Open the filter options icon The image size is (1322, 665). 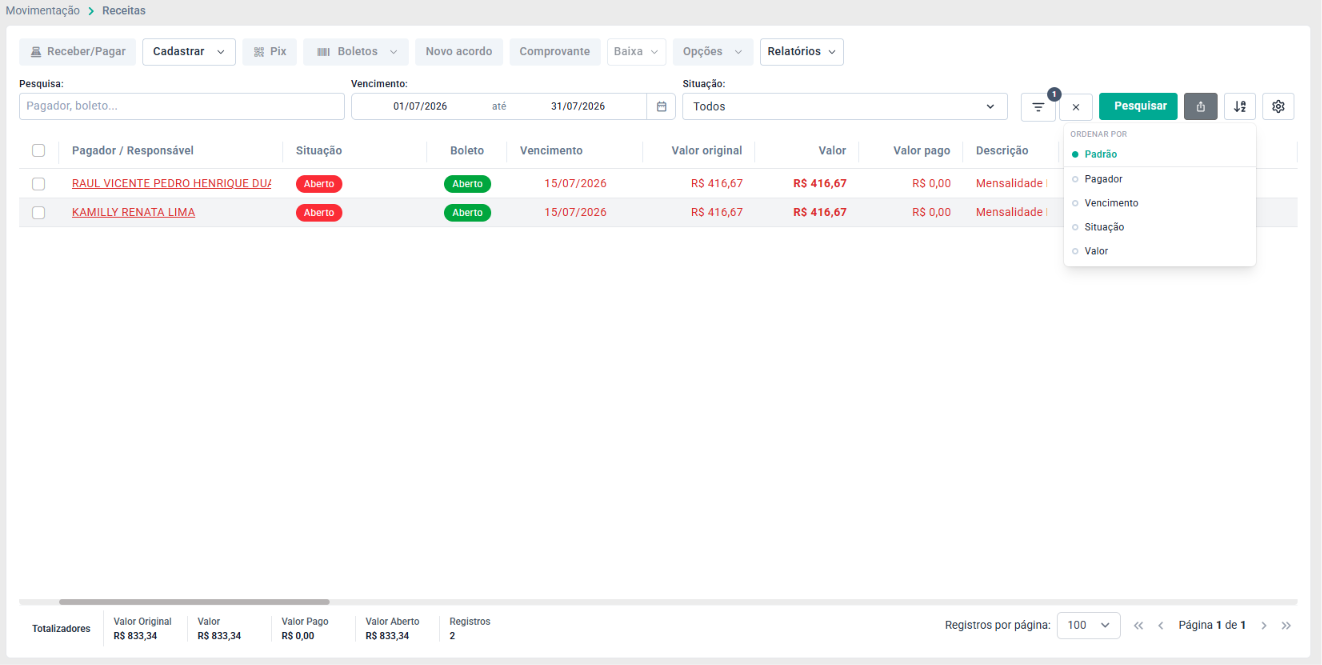click(x=1038, y=106)
